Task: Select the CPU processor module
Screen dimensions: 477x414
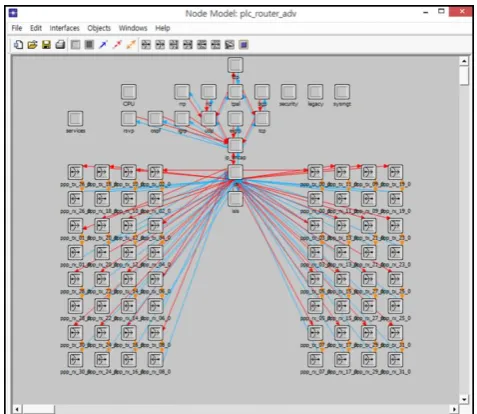Action: tap(129, 92)
